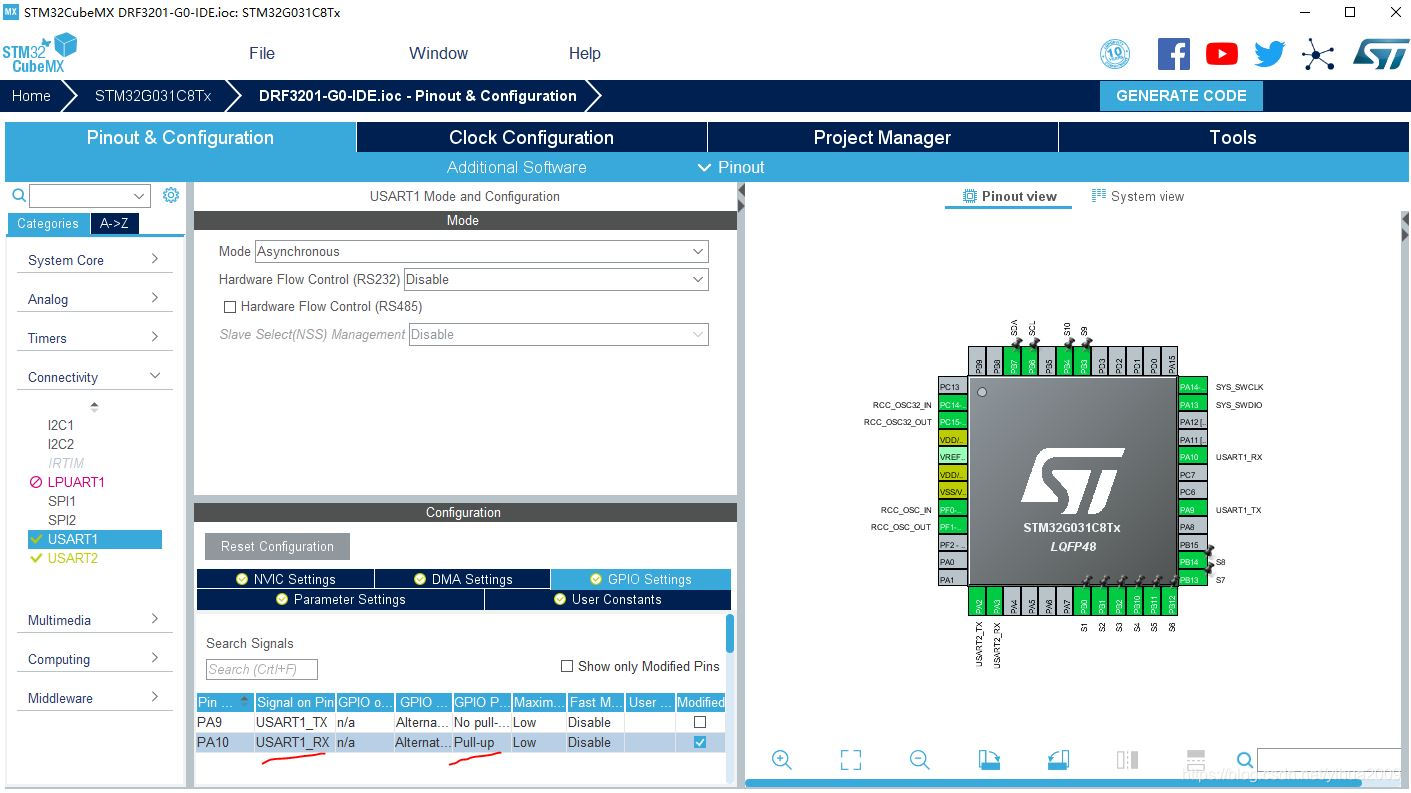Select pin PA0 on the chip
The image size is (1411, 793).
click(x=953, y=562)
